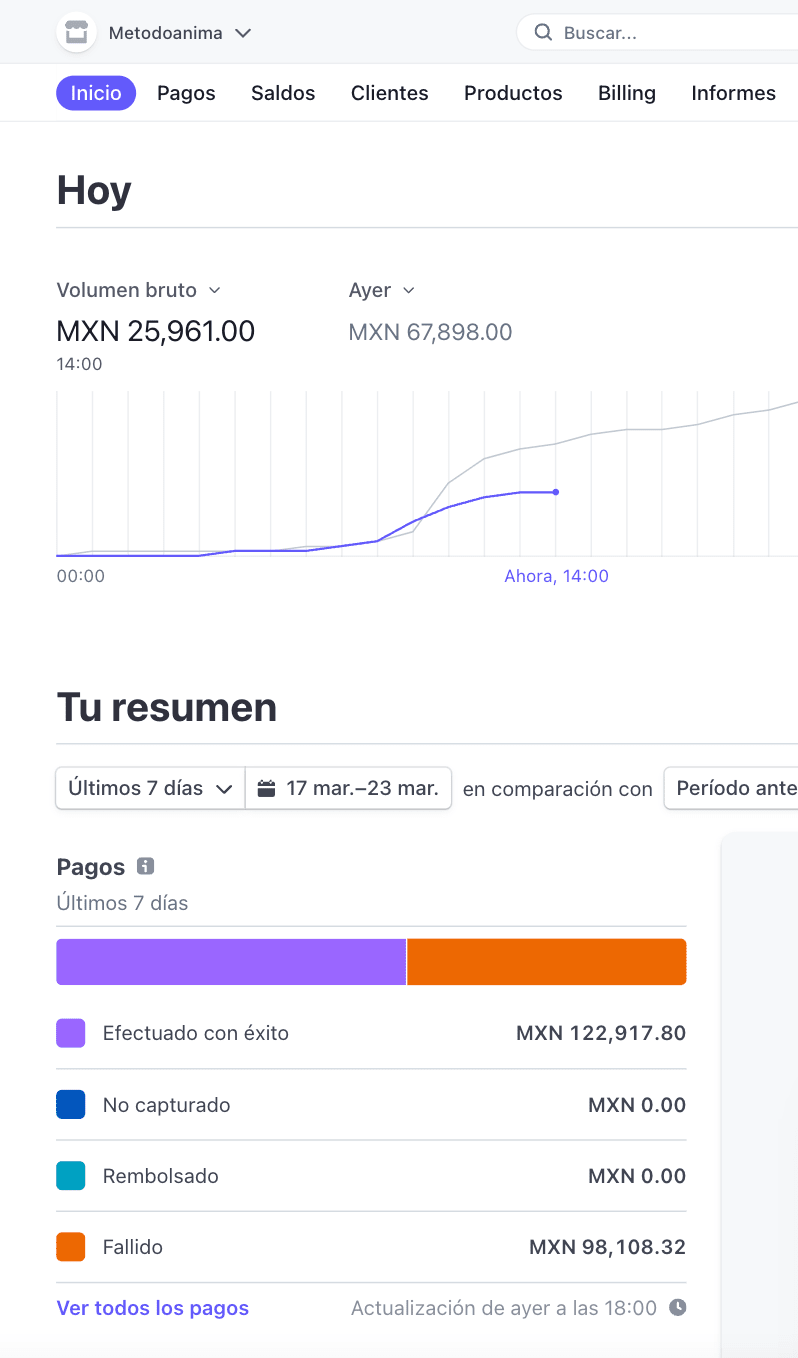Click the magnifier icon in search bar
798x1358 pixels.
(x=543, y=33)
